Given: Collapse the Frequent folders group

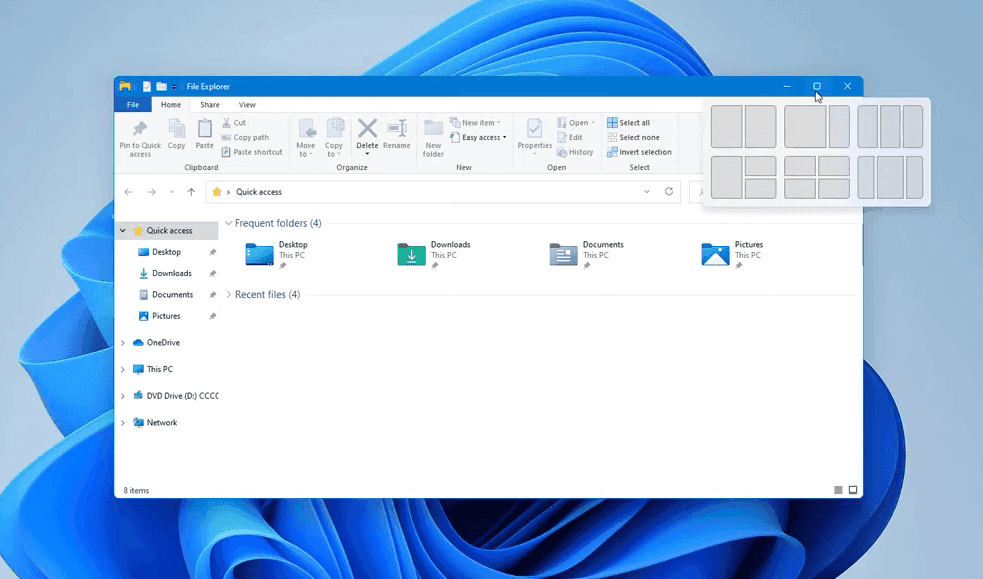Looking at the screenshot, I should 229,223.
